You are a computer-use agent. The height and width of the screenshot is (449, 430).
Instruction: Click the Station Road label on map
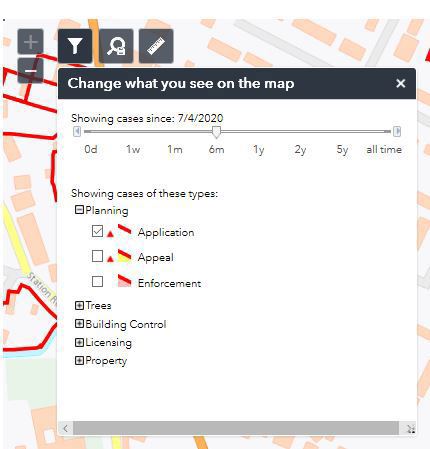42,288
